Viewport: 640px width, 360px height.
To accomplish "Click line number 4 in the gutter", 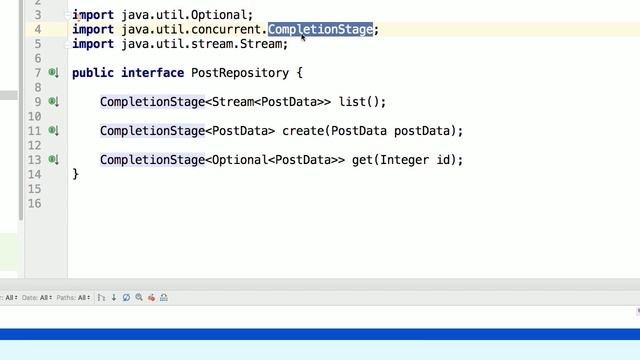I will [38, 29].
